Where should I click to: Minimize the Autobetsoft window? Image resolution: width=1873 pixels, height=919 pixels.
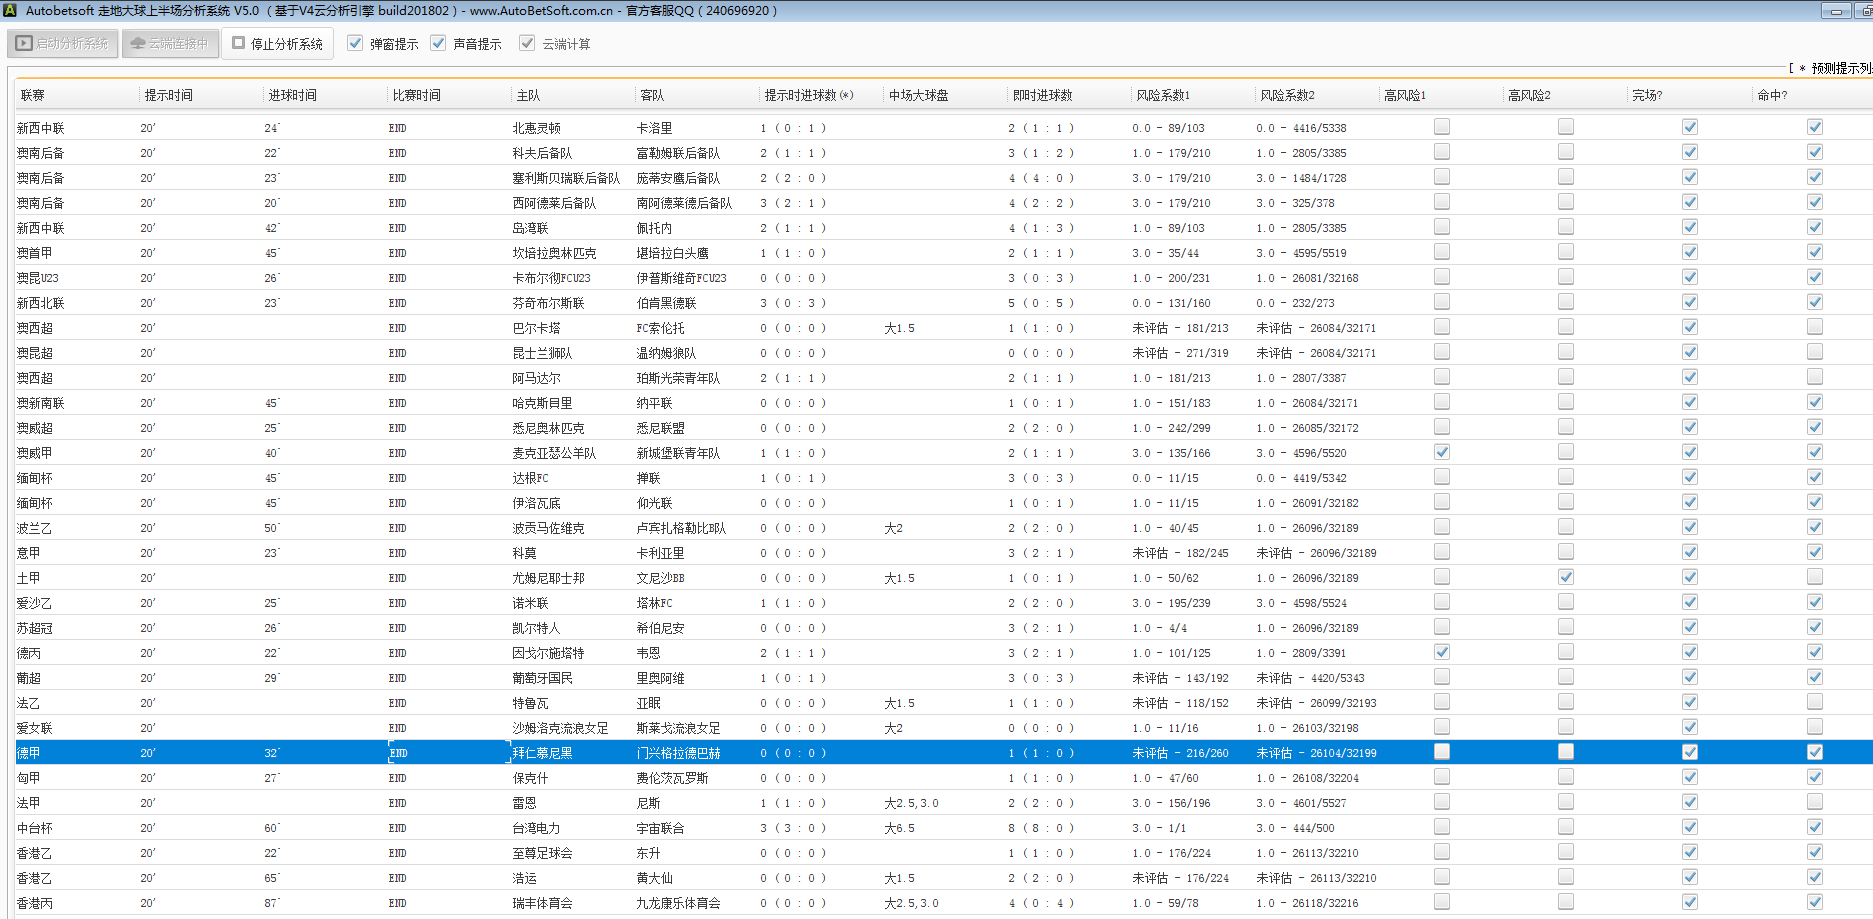click(1836, 11)
